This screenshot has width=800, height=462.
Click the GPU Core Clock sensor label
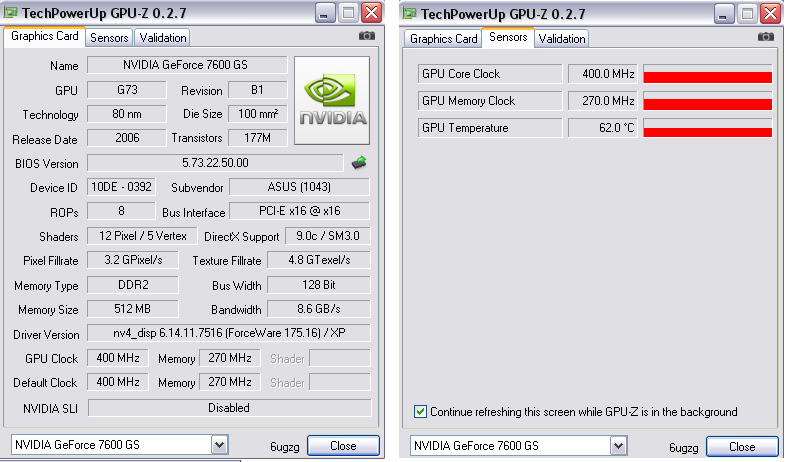[x=490, y=74]
